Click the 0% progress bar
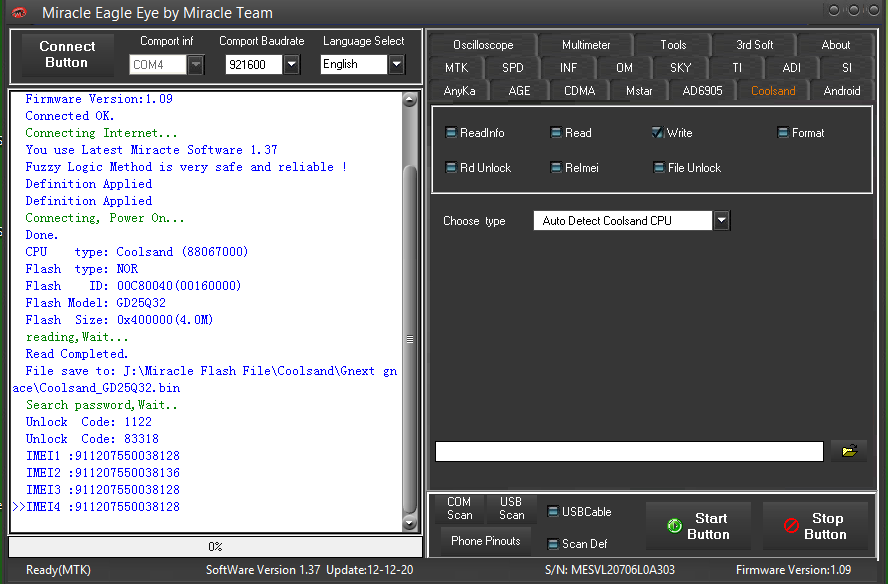This screenshot has width=888, height=584. click(215, 547)
